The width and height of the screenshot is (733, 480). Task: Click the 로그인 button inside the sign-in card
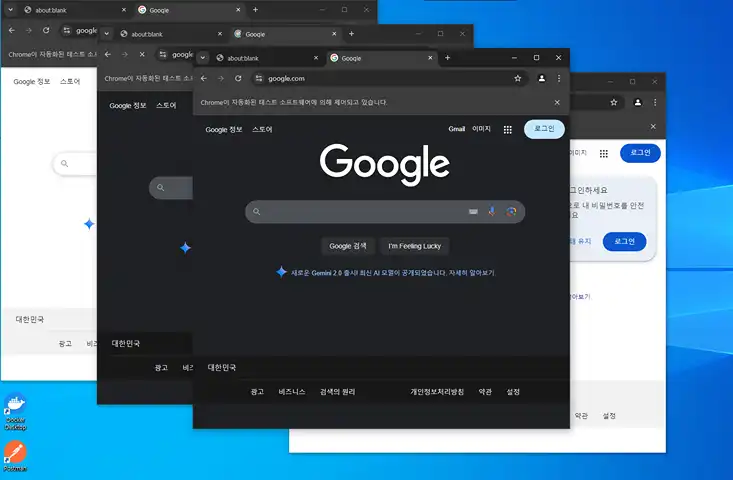point(625,241)
